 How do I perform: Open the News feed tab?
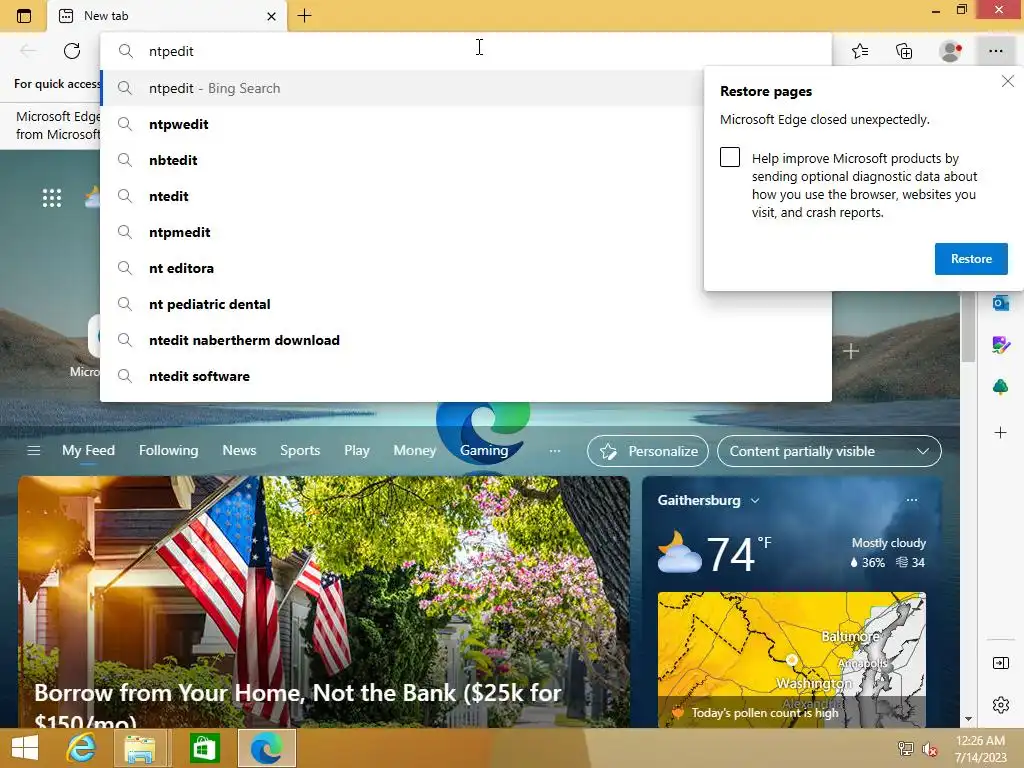point(239,451)
